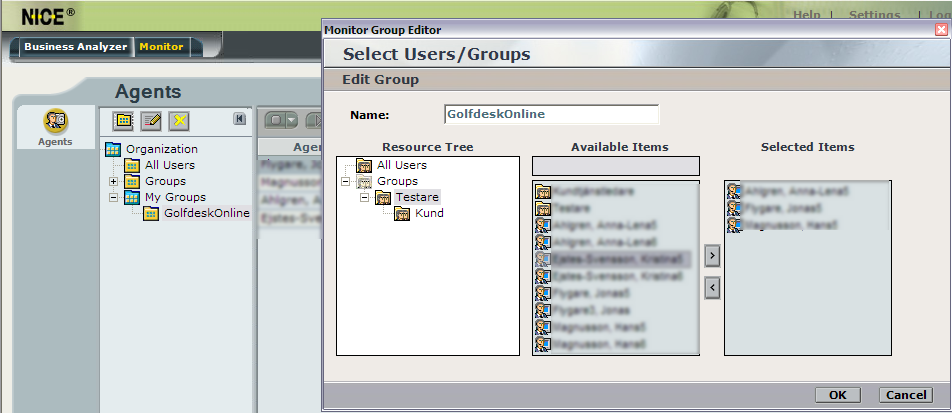Confirm the group with OK button
The image size is (952, 413).
pos(837,395)
